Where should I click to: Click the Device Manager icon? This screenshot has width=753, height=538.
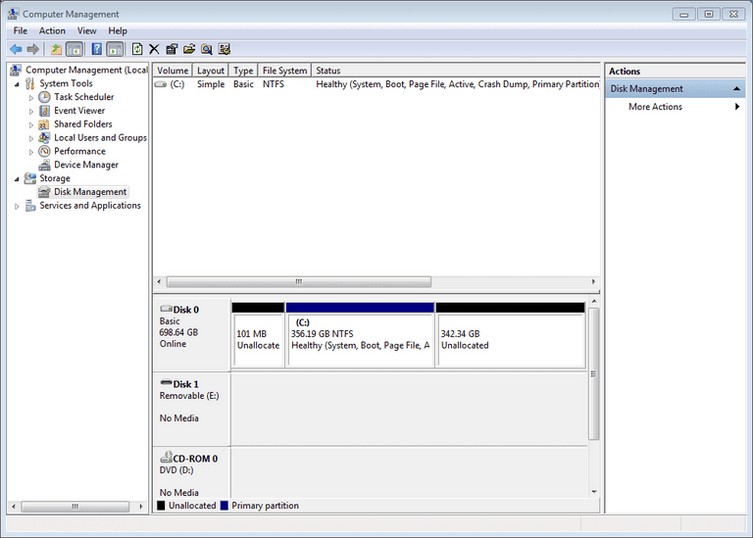44,165
